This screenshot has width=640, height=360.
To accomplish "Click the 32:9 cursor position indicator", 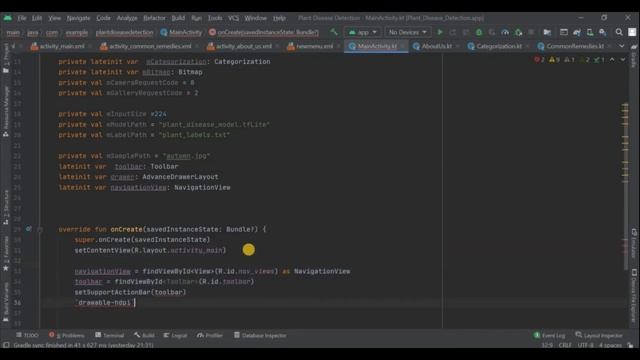I will pos(547,345).
